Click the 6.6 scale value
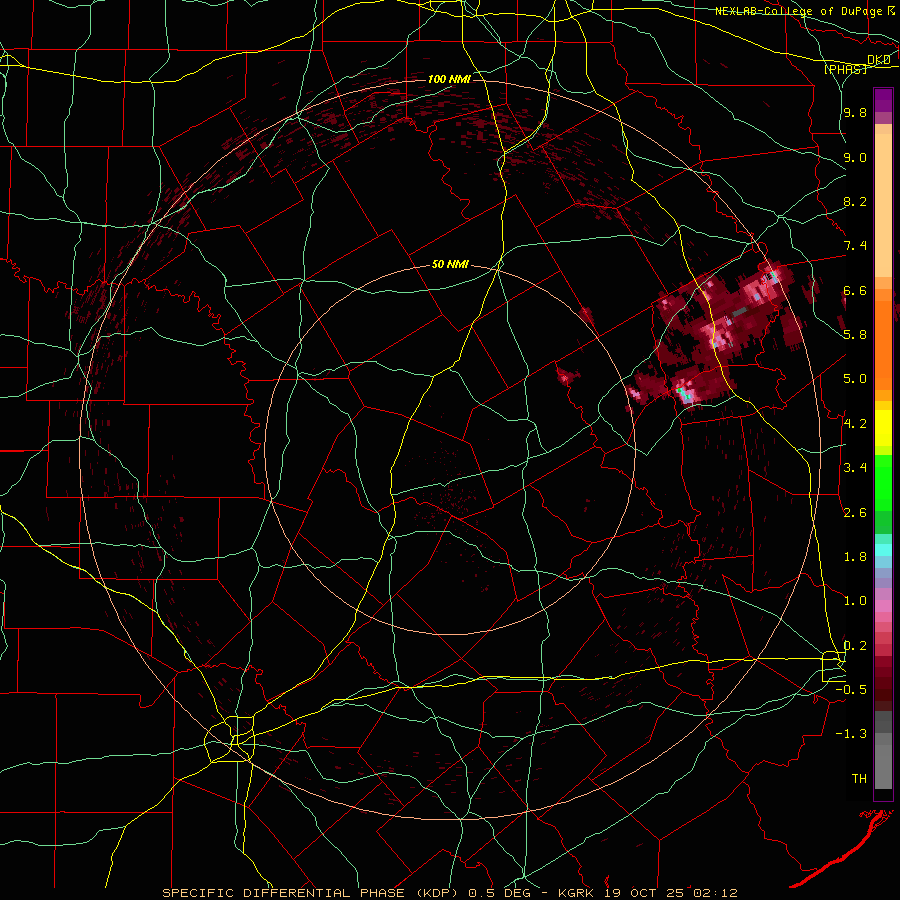This screenshot has width=900, height=900. coord(855,290)
